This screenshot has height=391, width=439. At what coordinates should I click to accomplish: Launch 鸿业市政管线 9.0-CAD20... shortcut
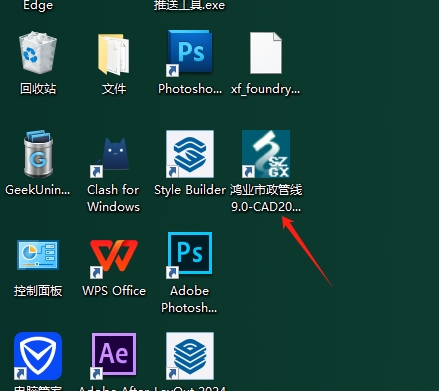click(x=266, y=154)
